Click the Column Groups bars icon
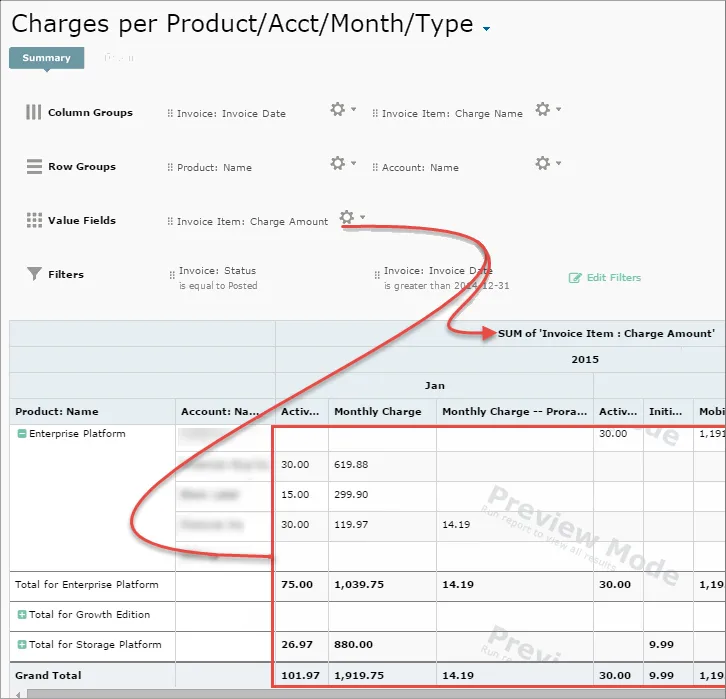 (33, 112)
